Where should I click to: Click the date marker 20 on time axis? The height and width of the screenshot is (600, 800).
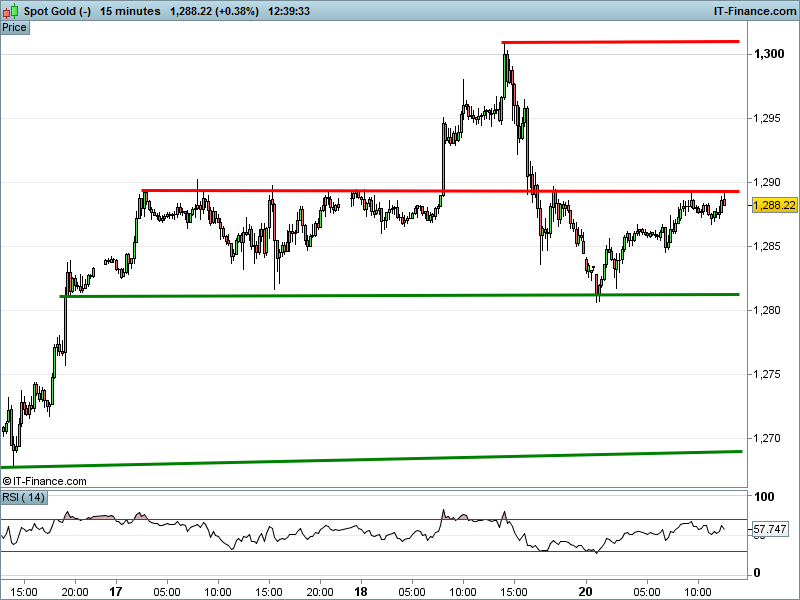[585, 591]
